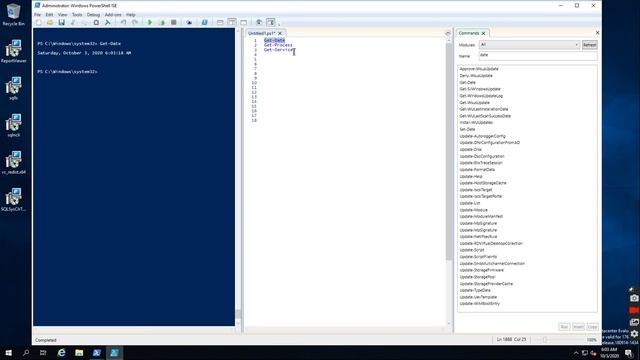Open the Debug menu
Image resolution: width=640 pixels, height=360 pixels.
93,15
